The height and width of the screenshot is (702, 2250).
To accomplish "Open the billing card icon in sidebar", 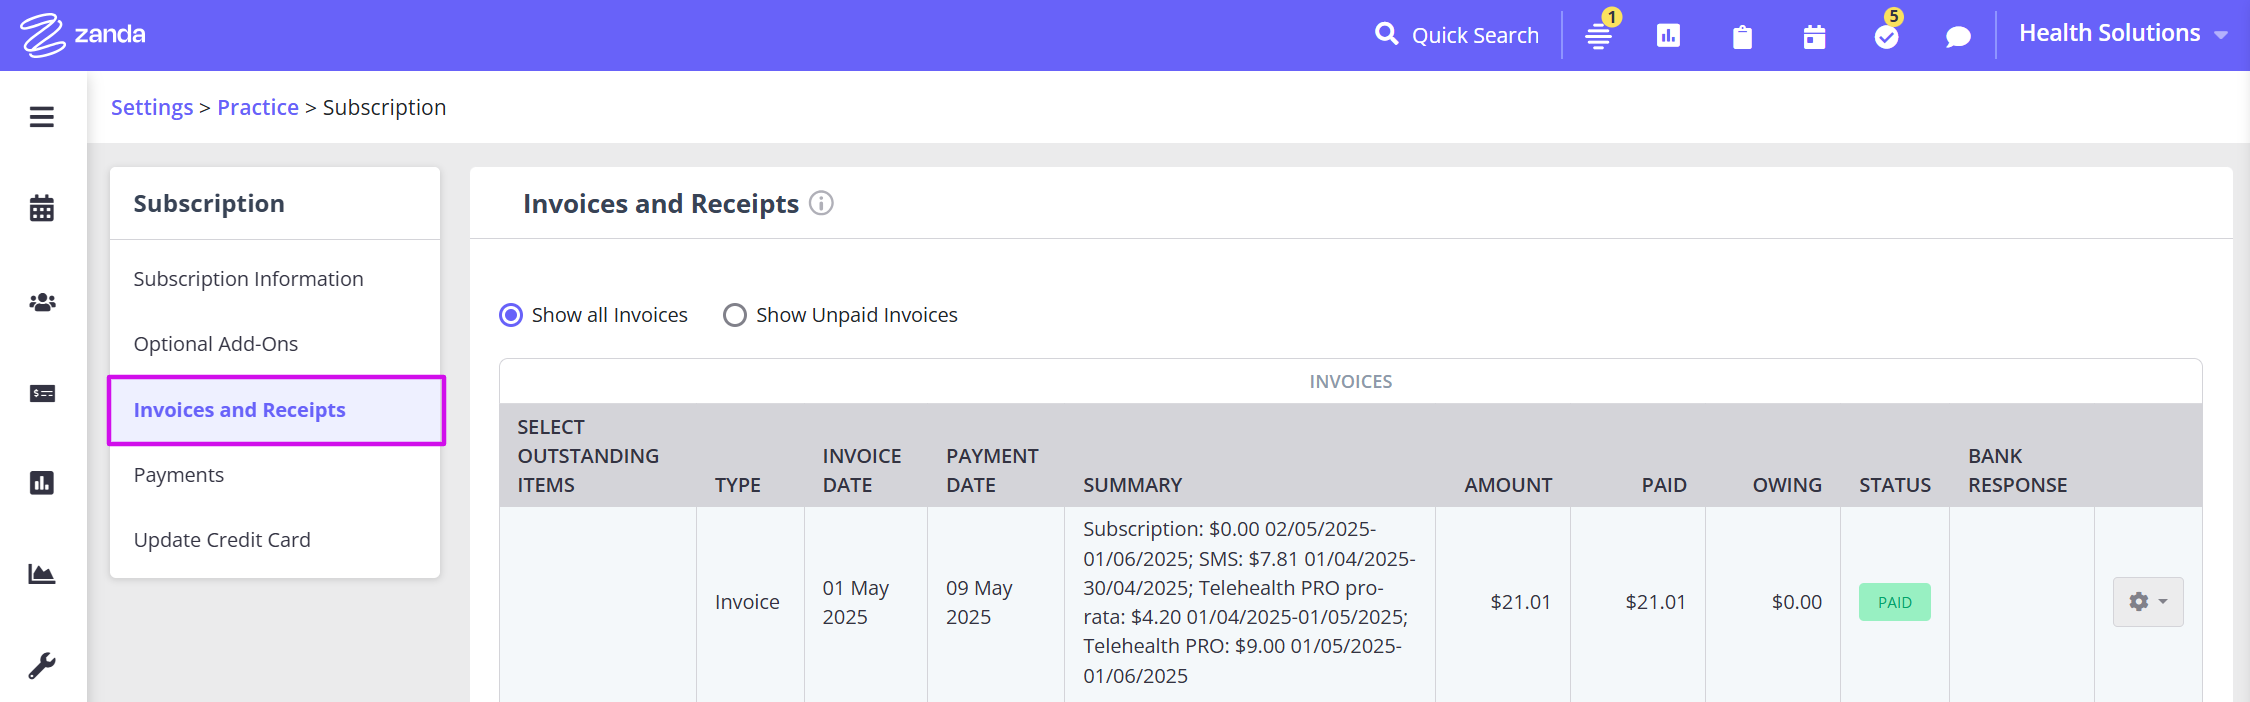I will [x=42, y=393].
